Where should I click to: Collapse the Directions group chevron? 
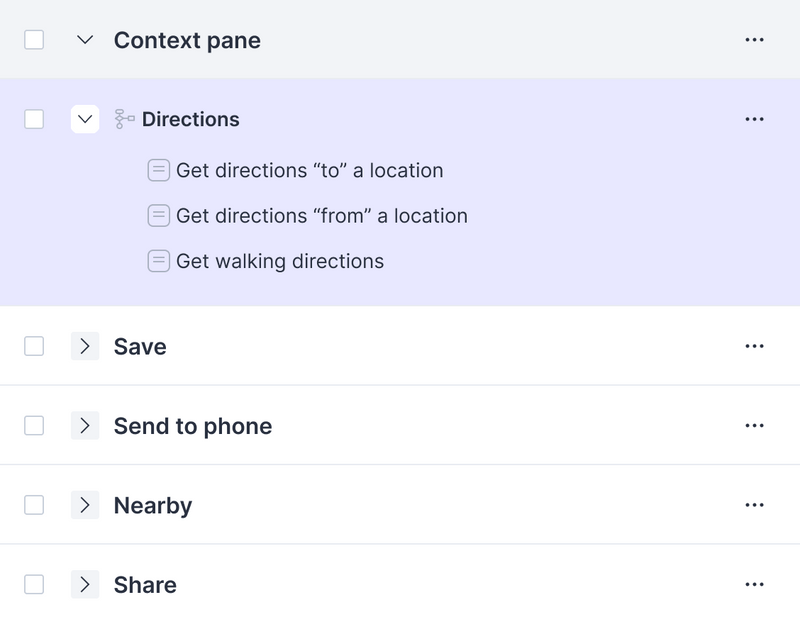coord(85,119)
